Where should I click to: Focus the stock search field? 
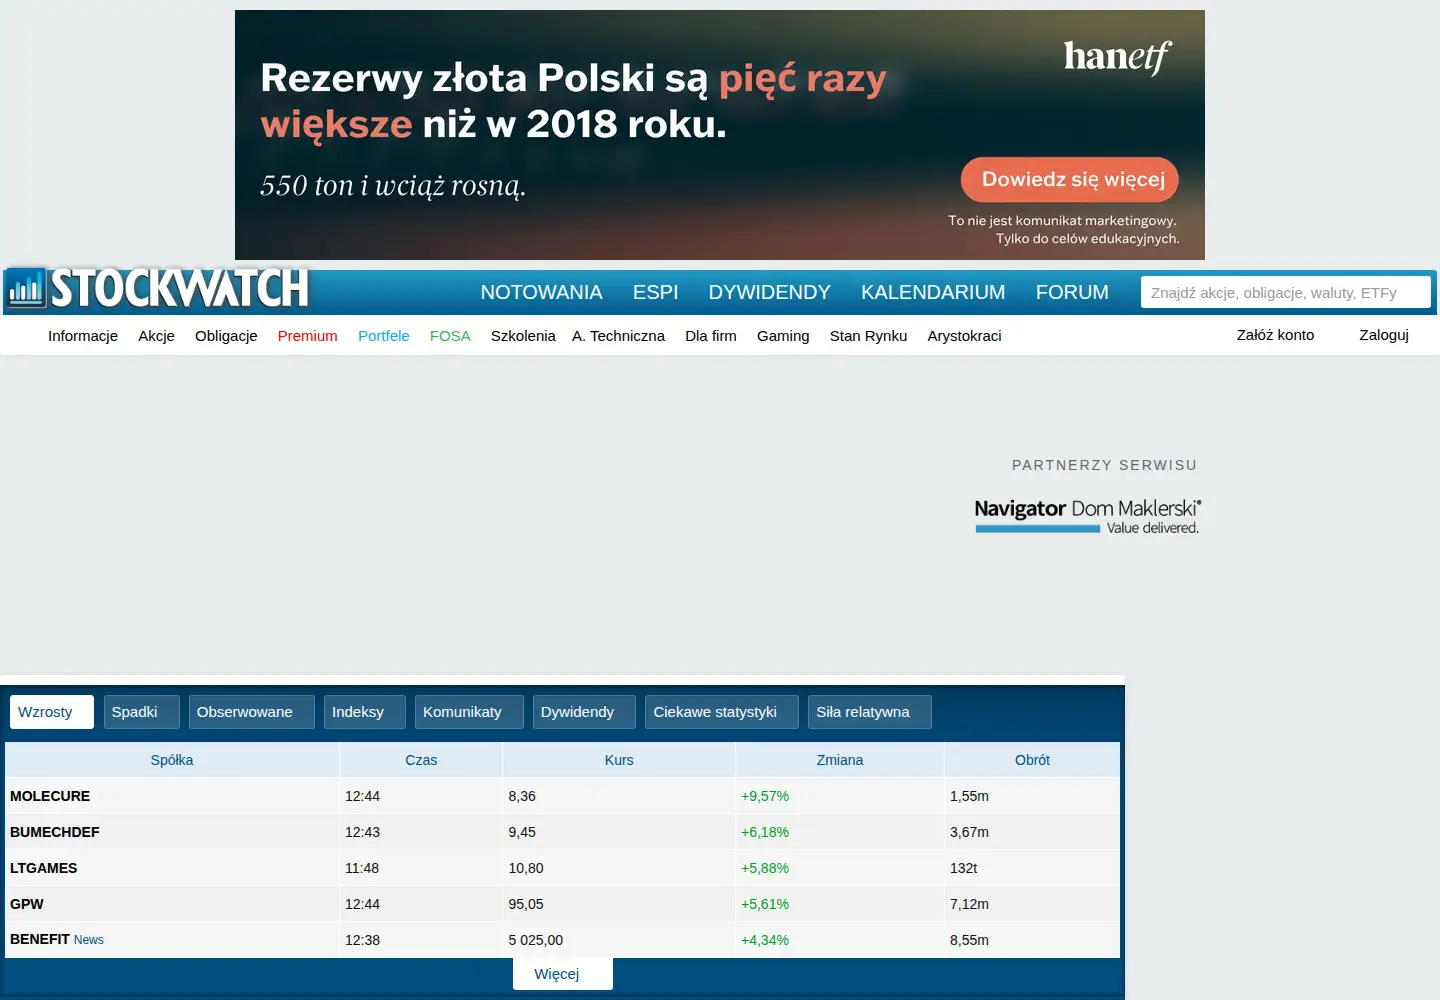(x=1285, y=292)
